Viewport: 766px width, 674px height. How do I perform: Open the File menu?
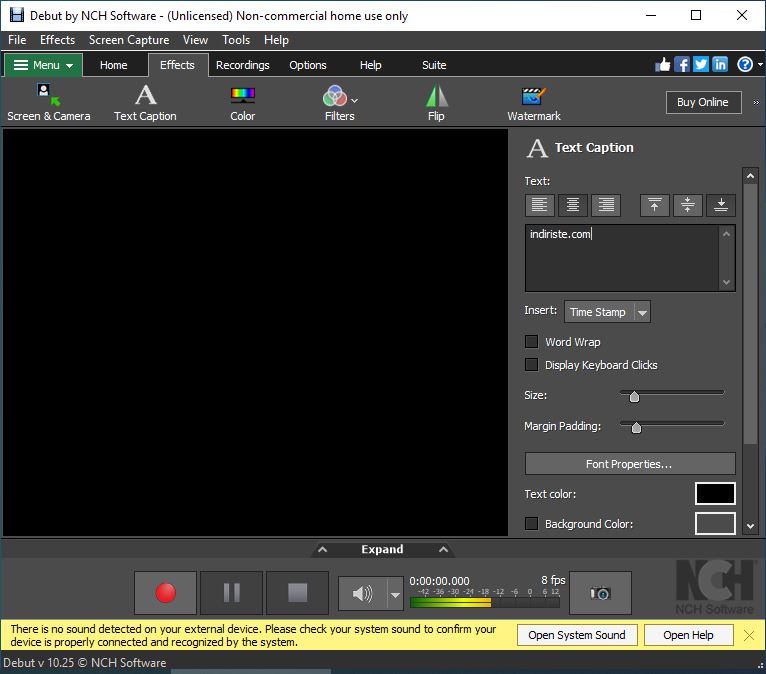tap(17, 40)
